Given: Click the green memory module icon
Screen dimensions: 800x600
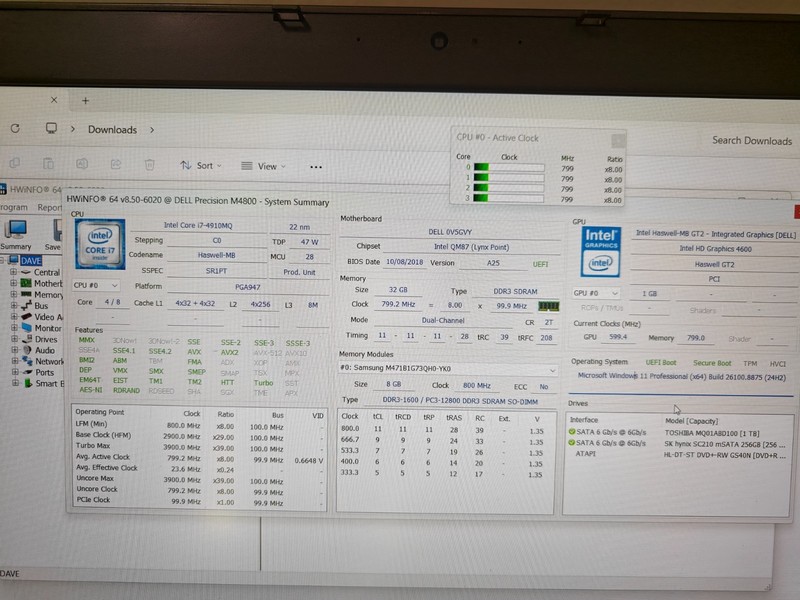Looking at the screenshot, I should (548, 306).
